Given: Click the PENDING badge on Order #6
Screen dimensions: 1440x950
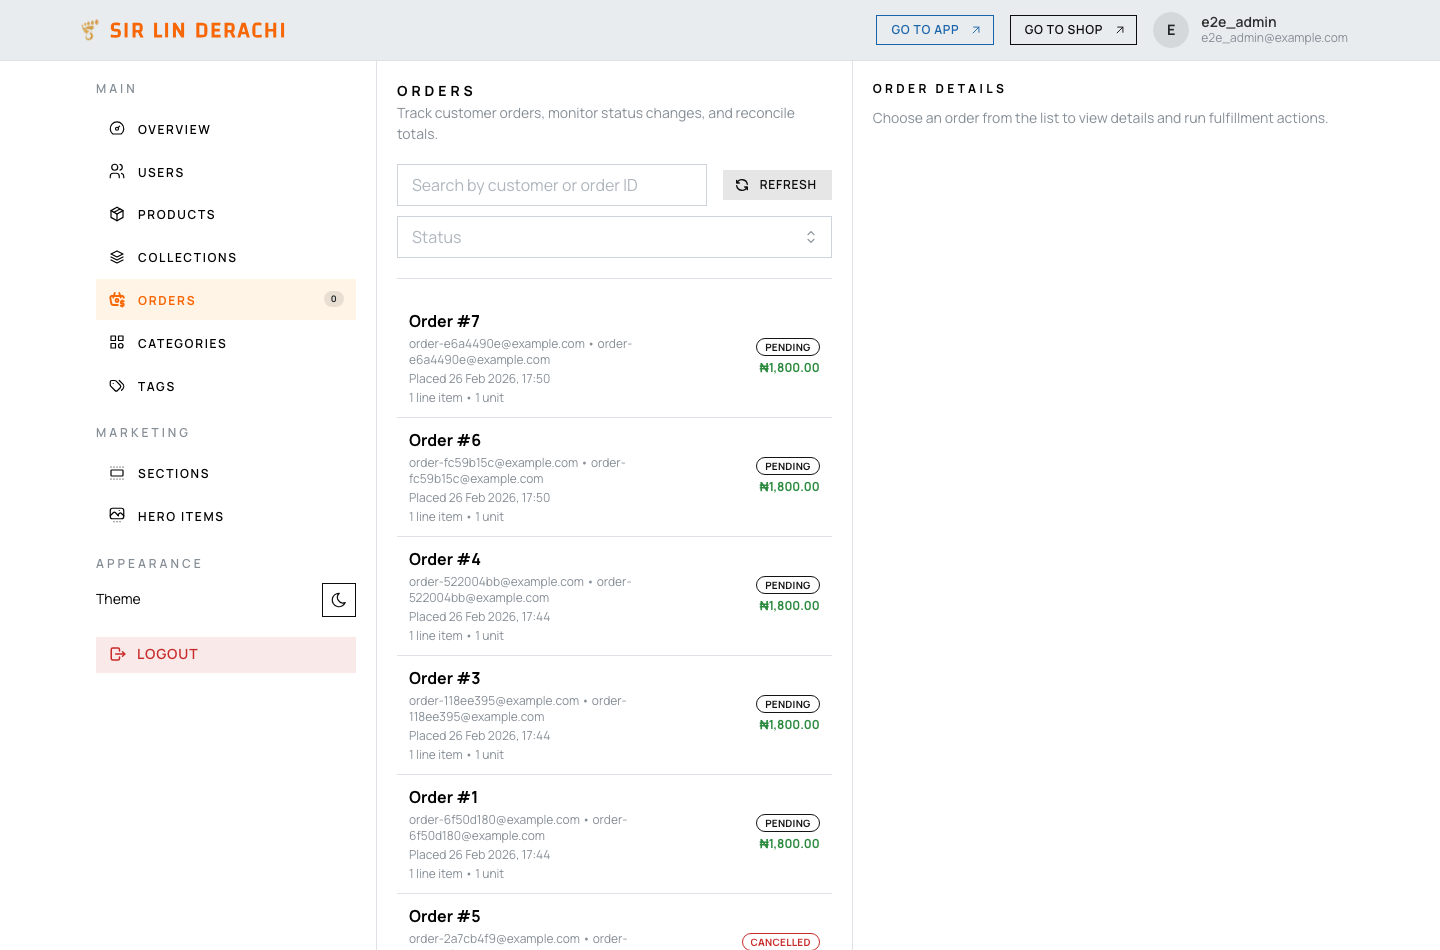Looking at the screenshot, I should coord(788,466).
